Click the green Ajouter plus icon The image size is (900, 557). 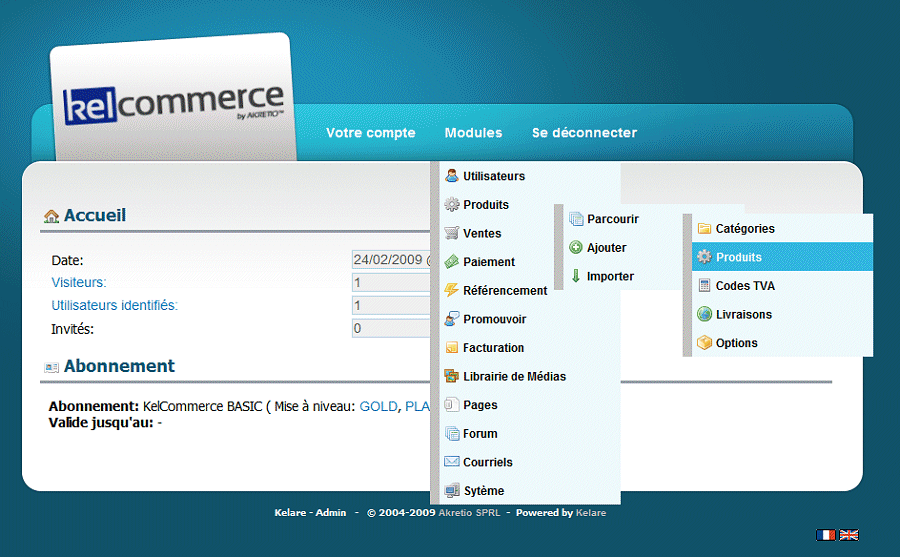pos(576,248)
